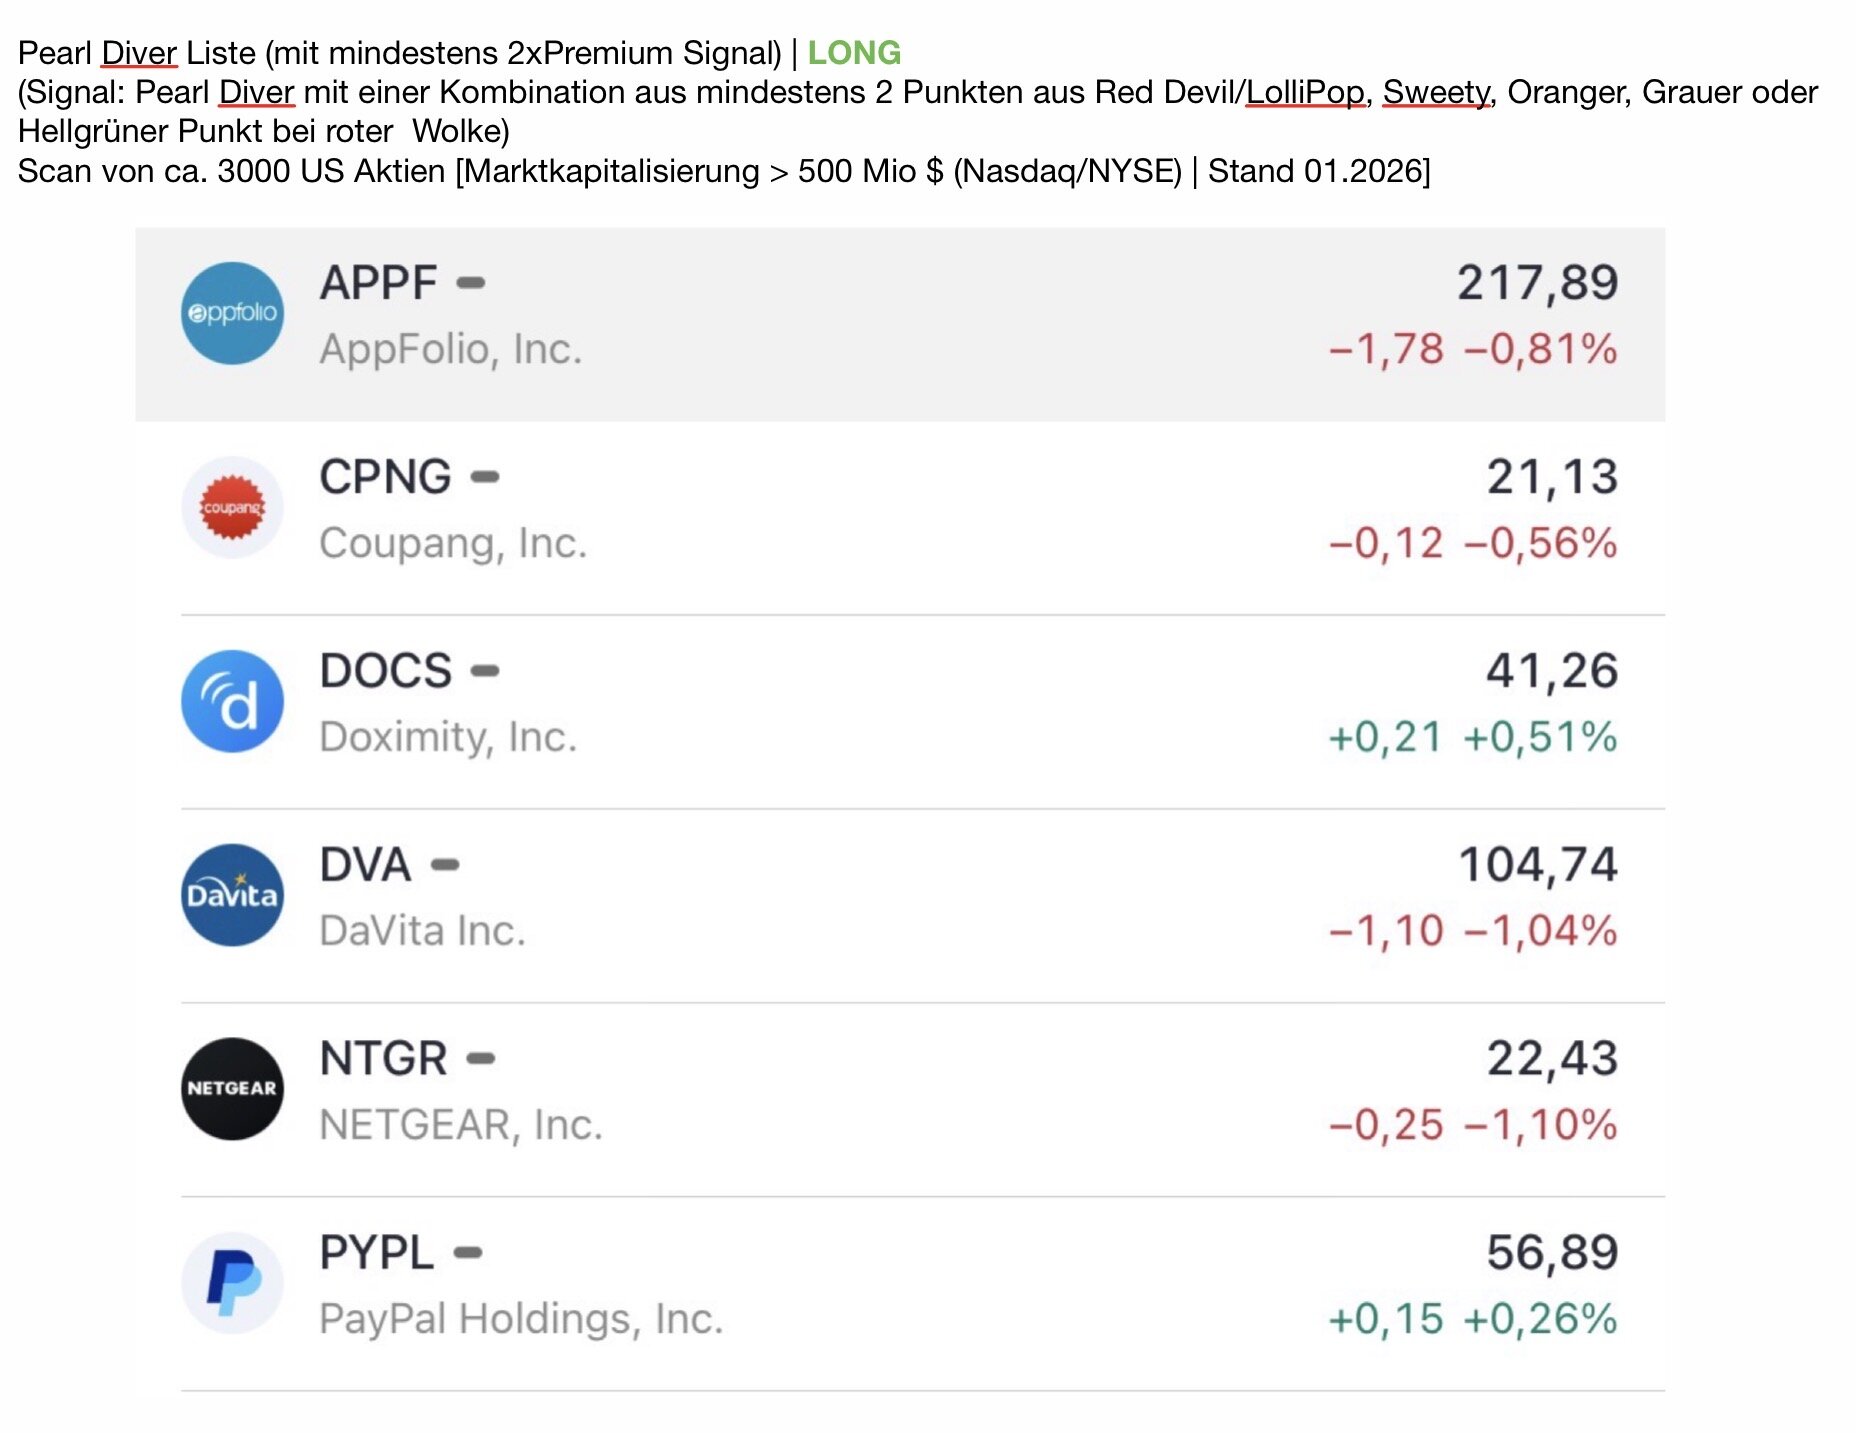Image resolution: width=1856 pixels, height=1433 pixels.
Task: Click the PayPal logo icon
Action: click(232, 1282)
